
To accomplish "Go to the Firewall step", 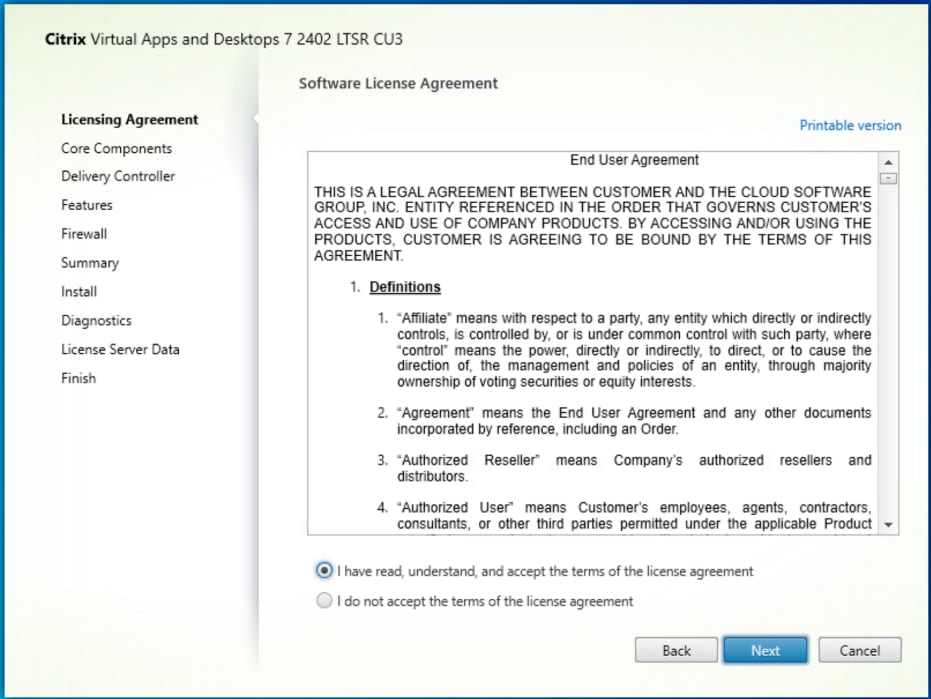I will (84, 234).
